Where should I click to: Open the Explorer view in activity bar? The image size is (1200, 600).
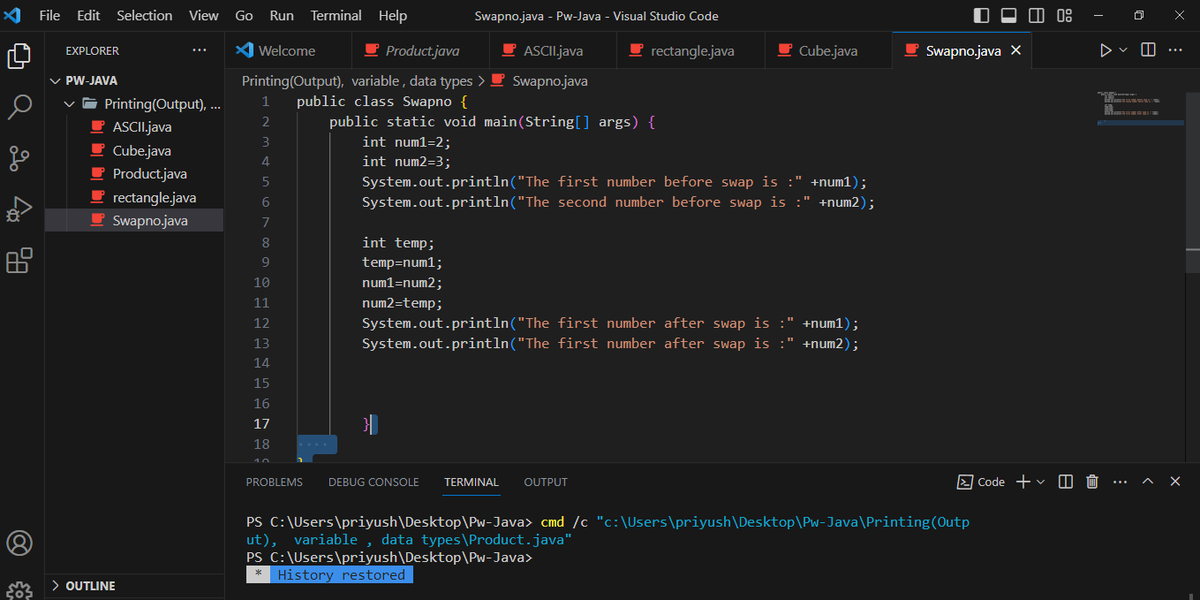click(19, 56)
